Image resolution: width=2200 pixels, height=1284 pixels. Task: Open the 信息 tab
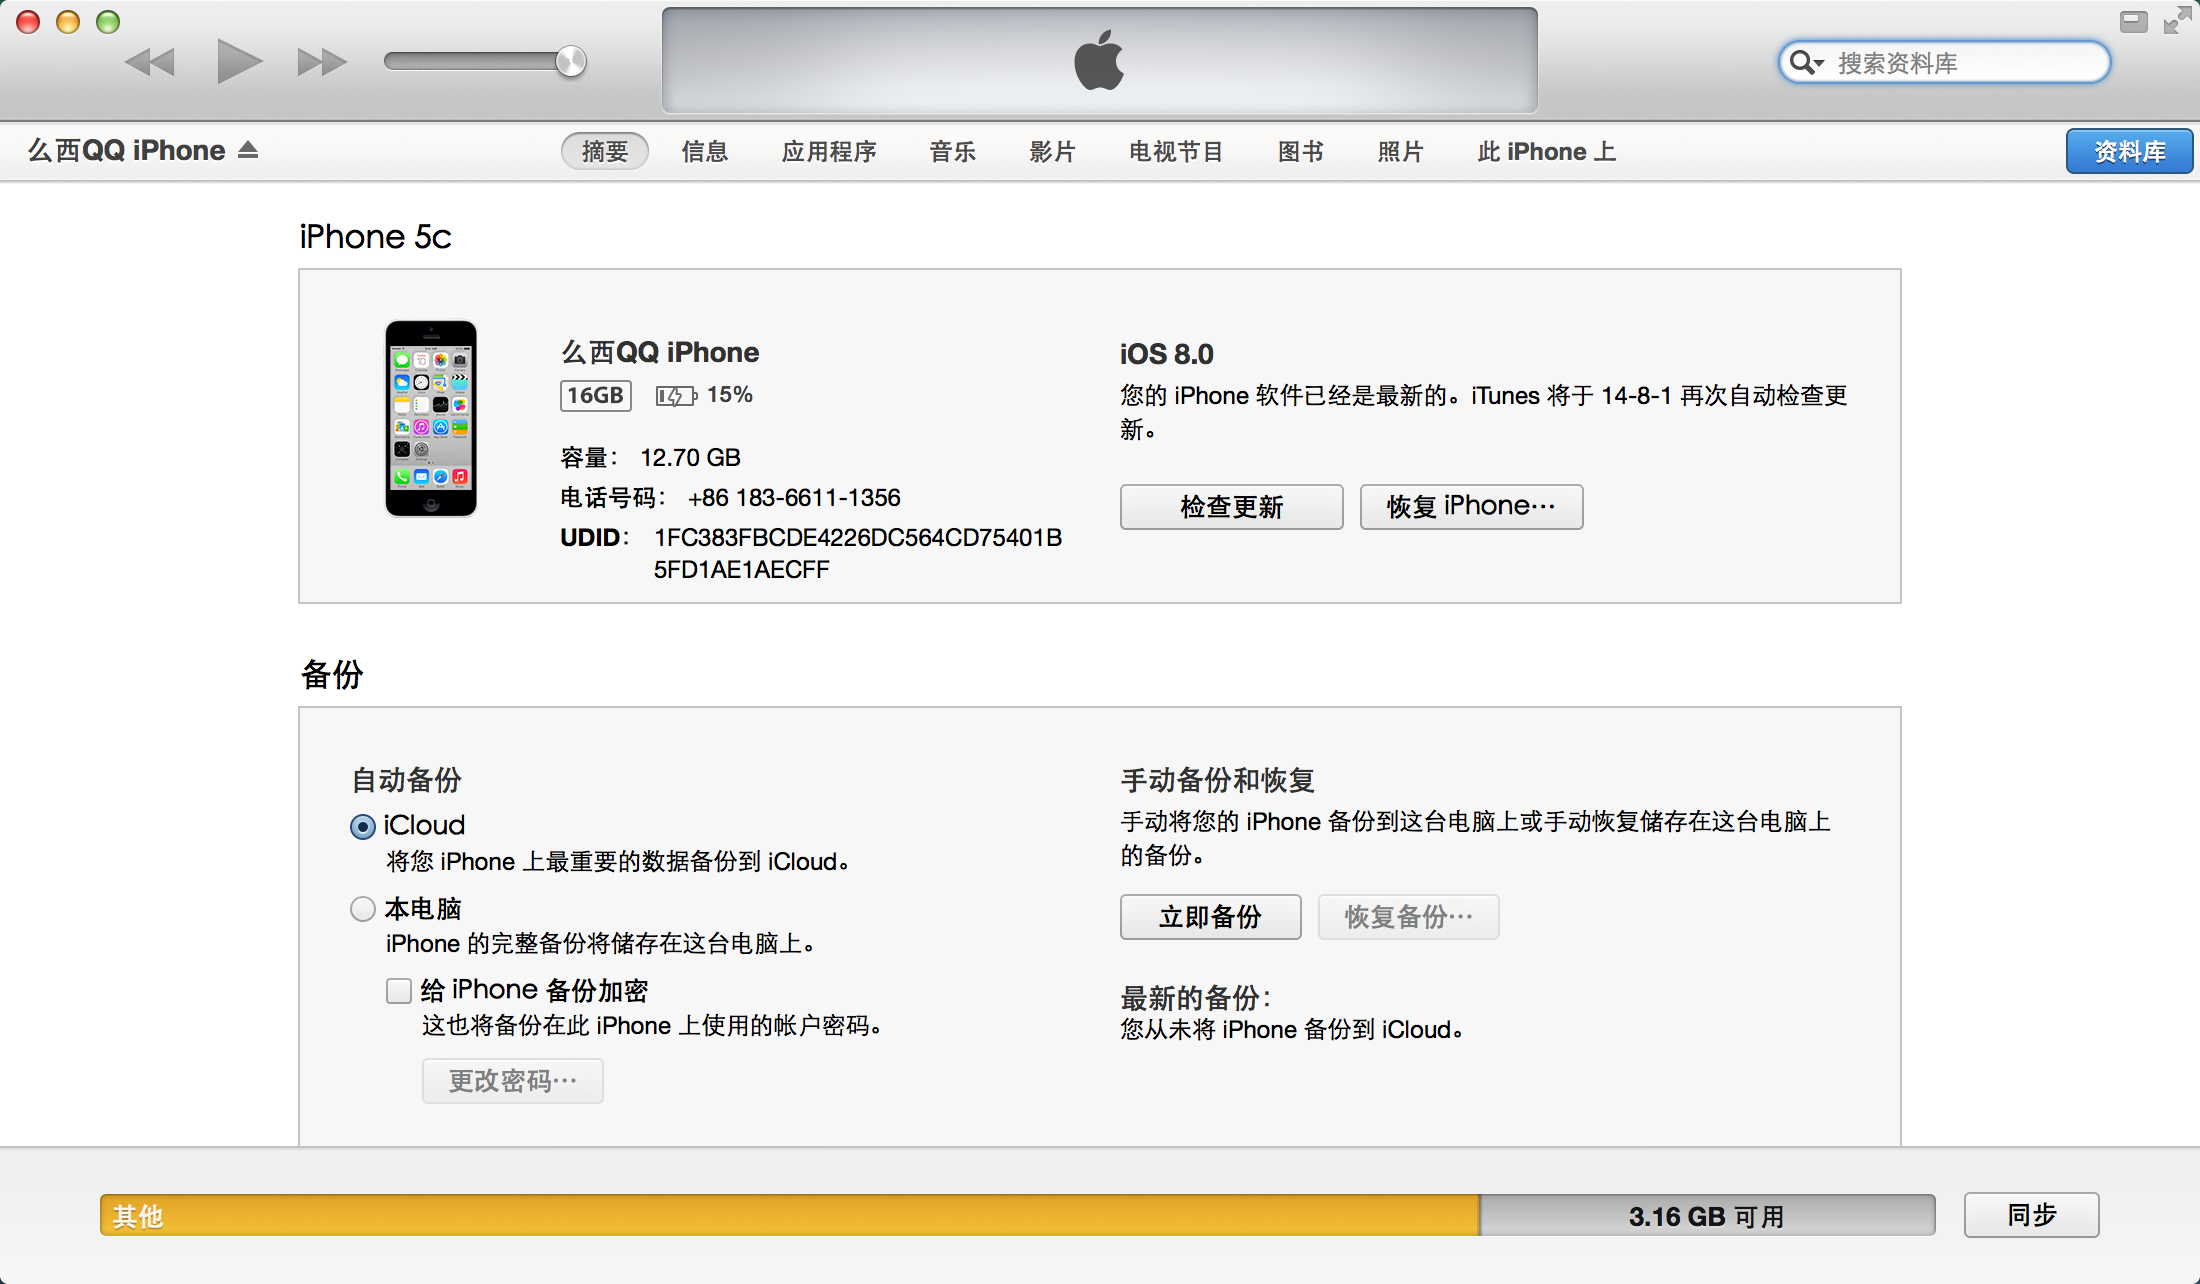click(x=705, y=151)
